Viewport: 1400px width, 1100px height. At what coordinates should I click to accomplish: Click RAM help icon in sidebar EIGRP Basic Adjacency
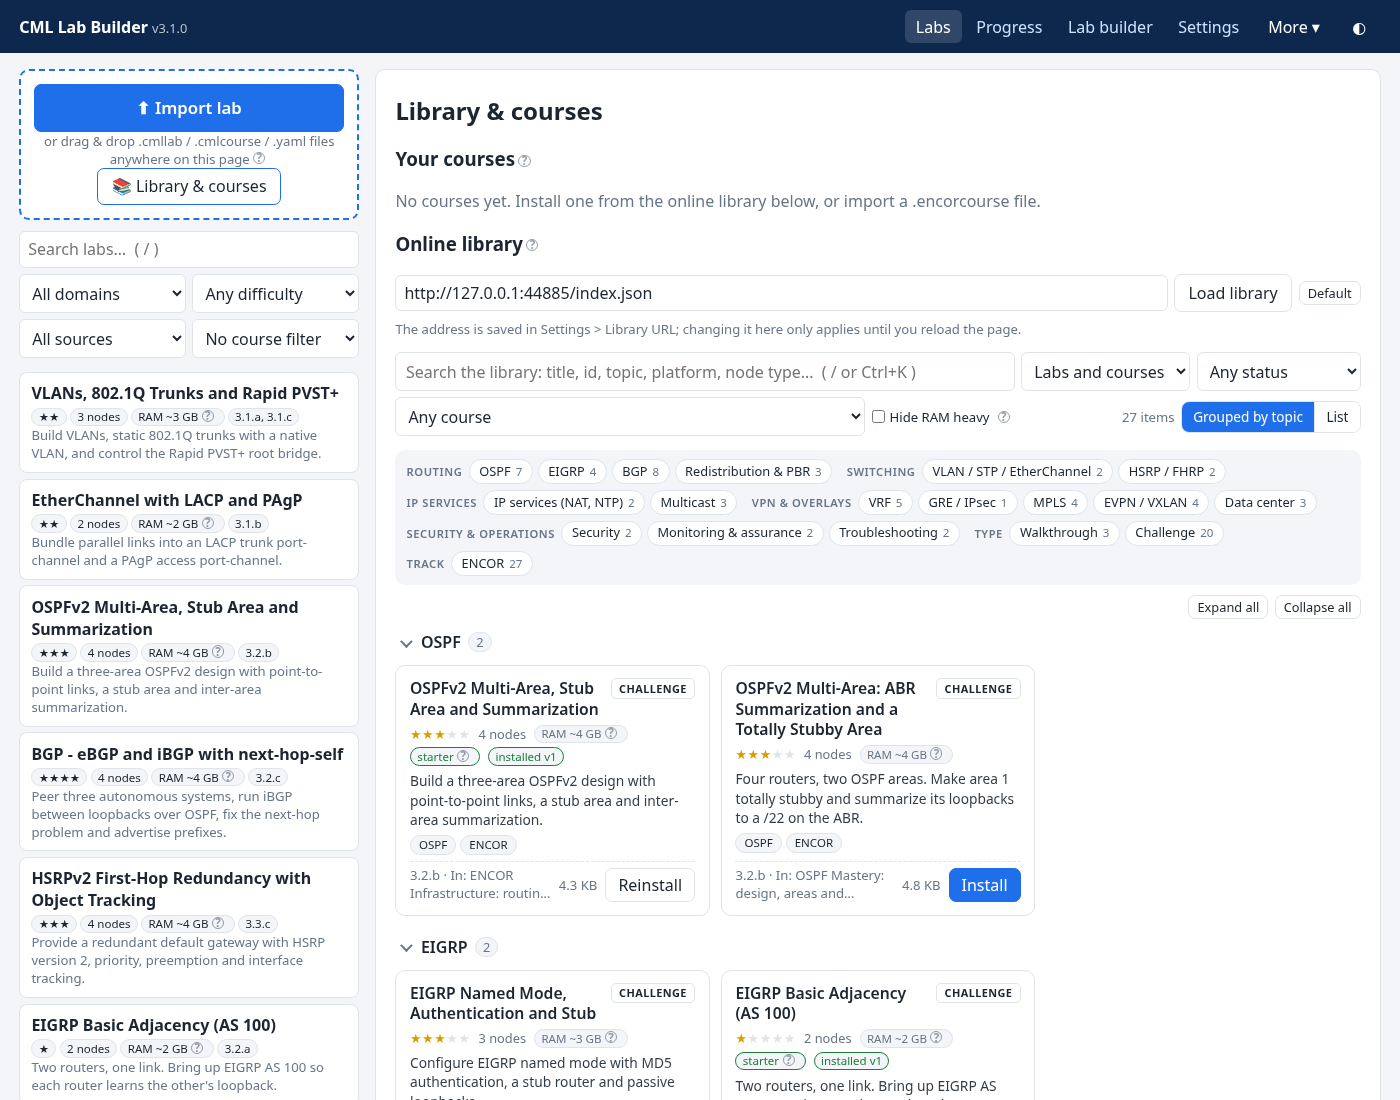click(x=197, y=1048)
